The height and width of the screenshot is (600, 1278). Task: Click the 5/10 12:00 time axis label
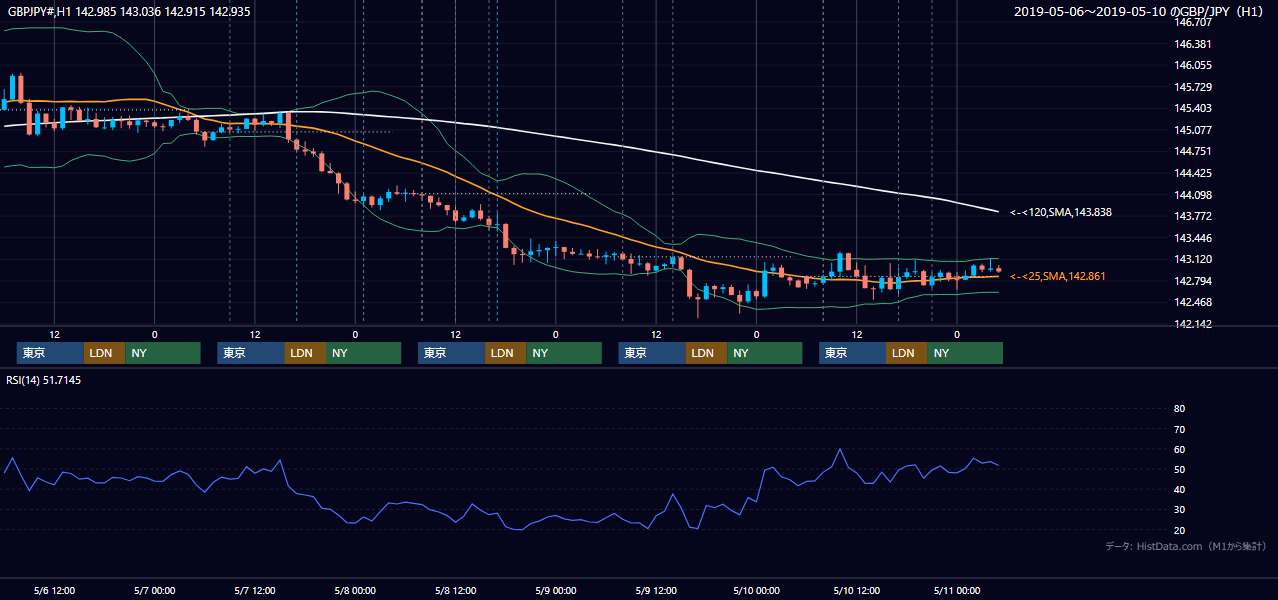pyautogui.click(x=856, y=590)
